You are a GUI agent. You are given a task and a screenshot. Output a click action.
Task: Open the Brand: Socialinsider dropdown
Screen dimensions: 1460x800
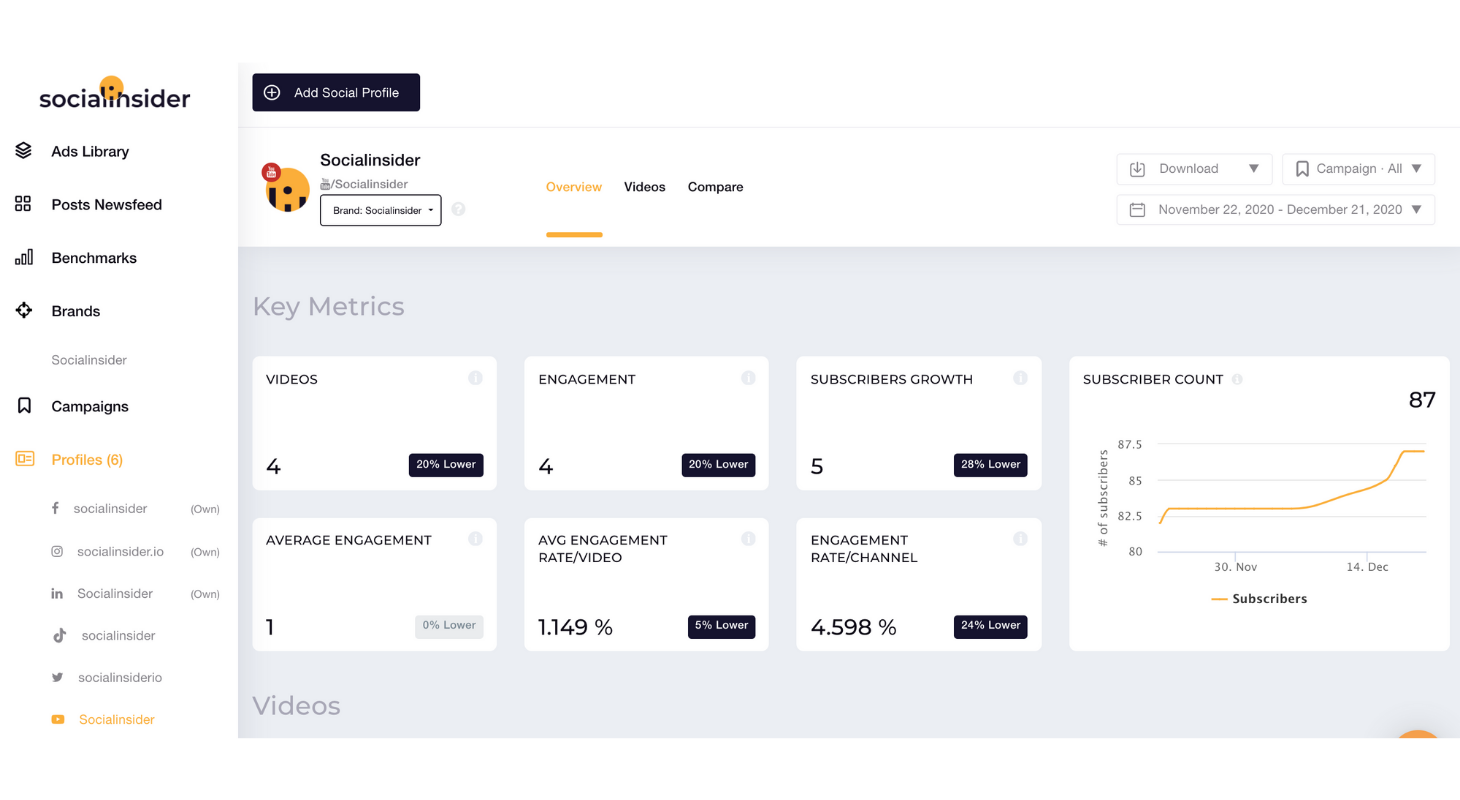(x=381, y=210)
